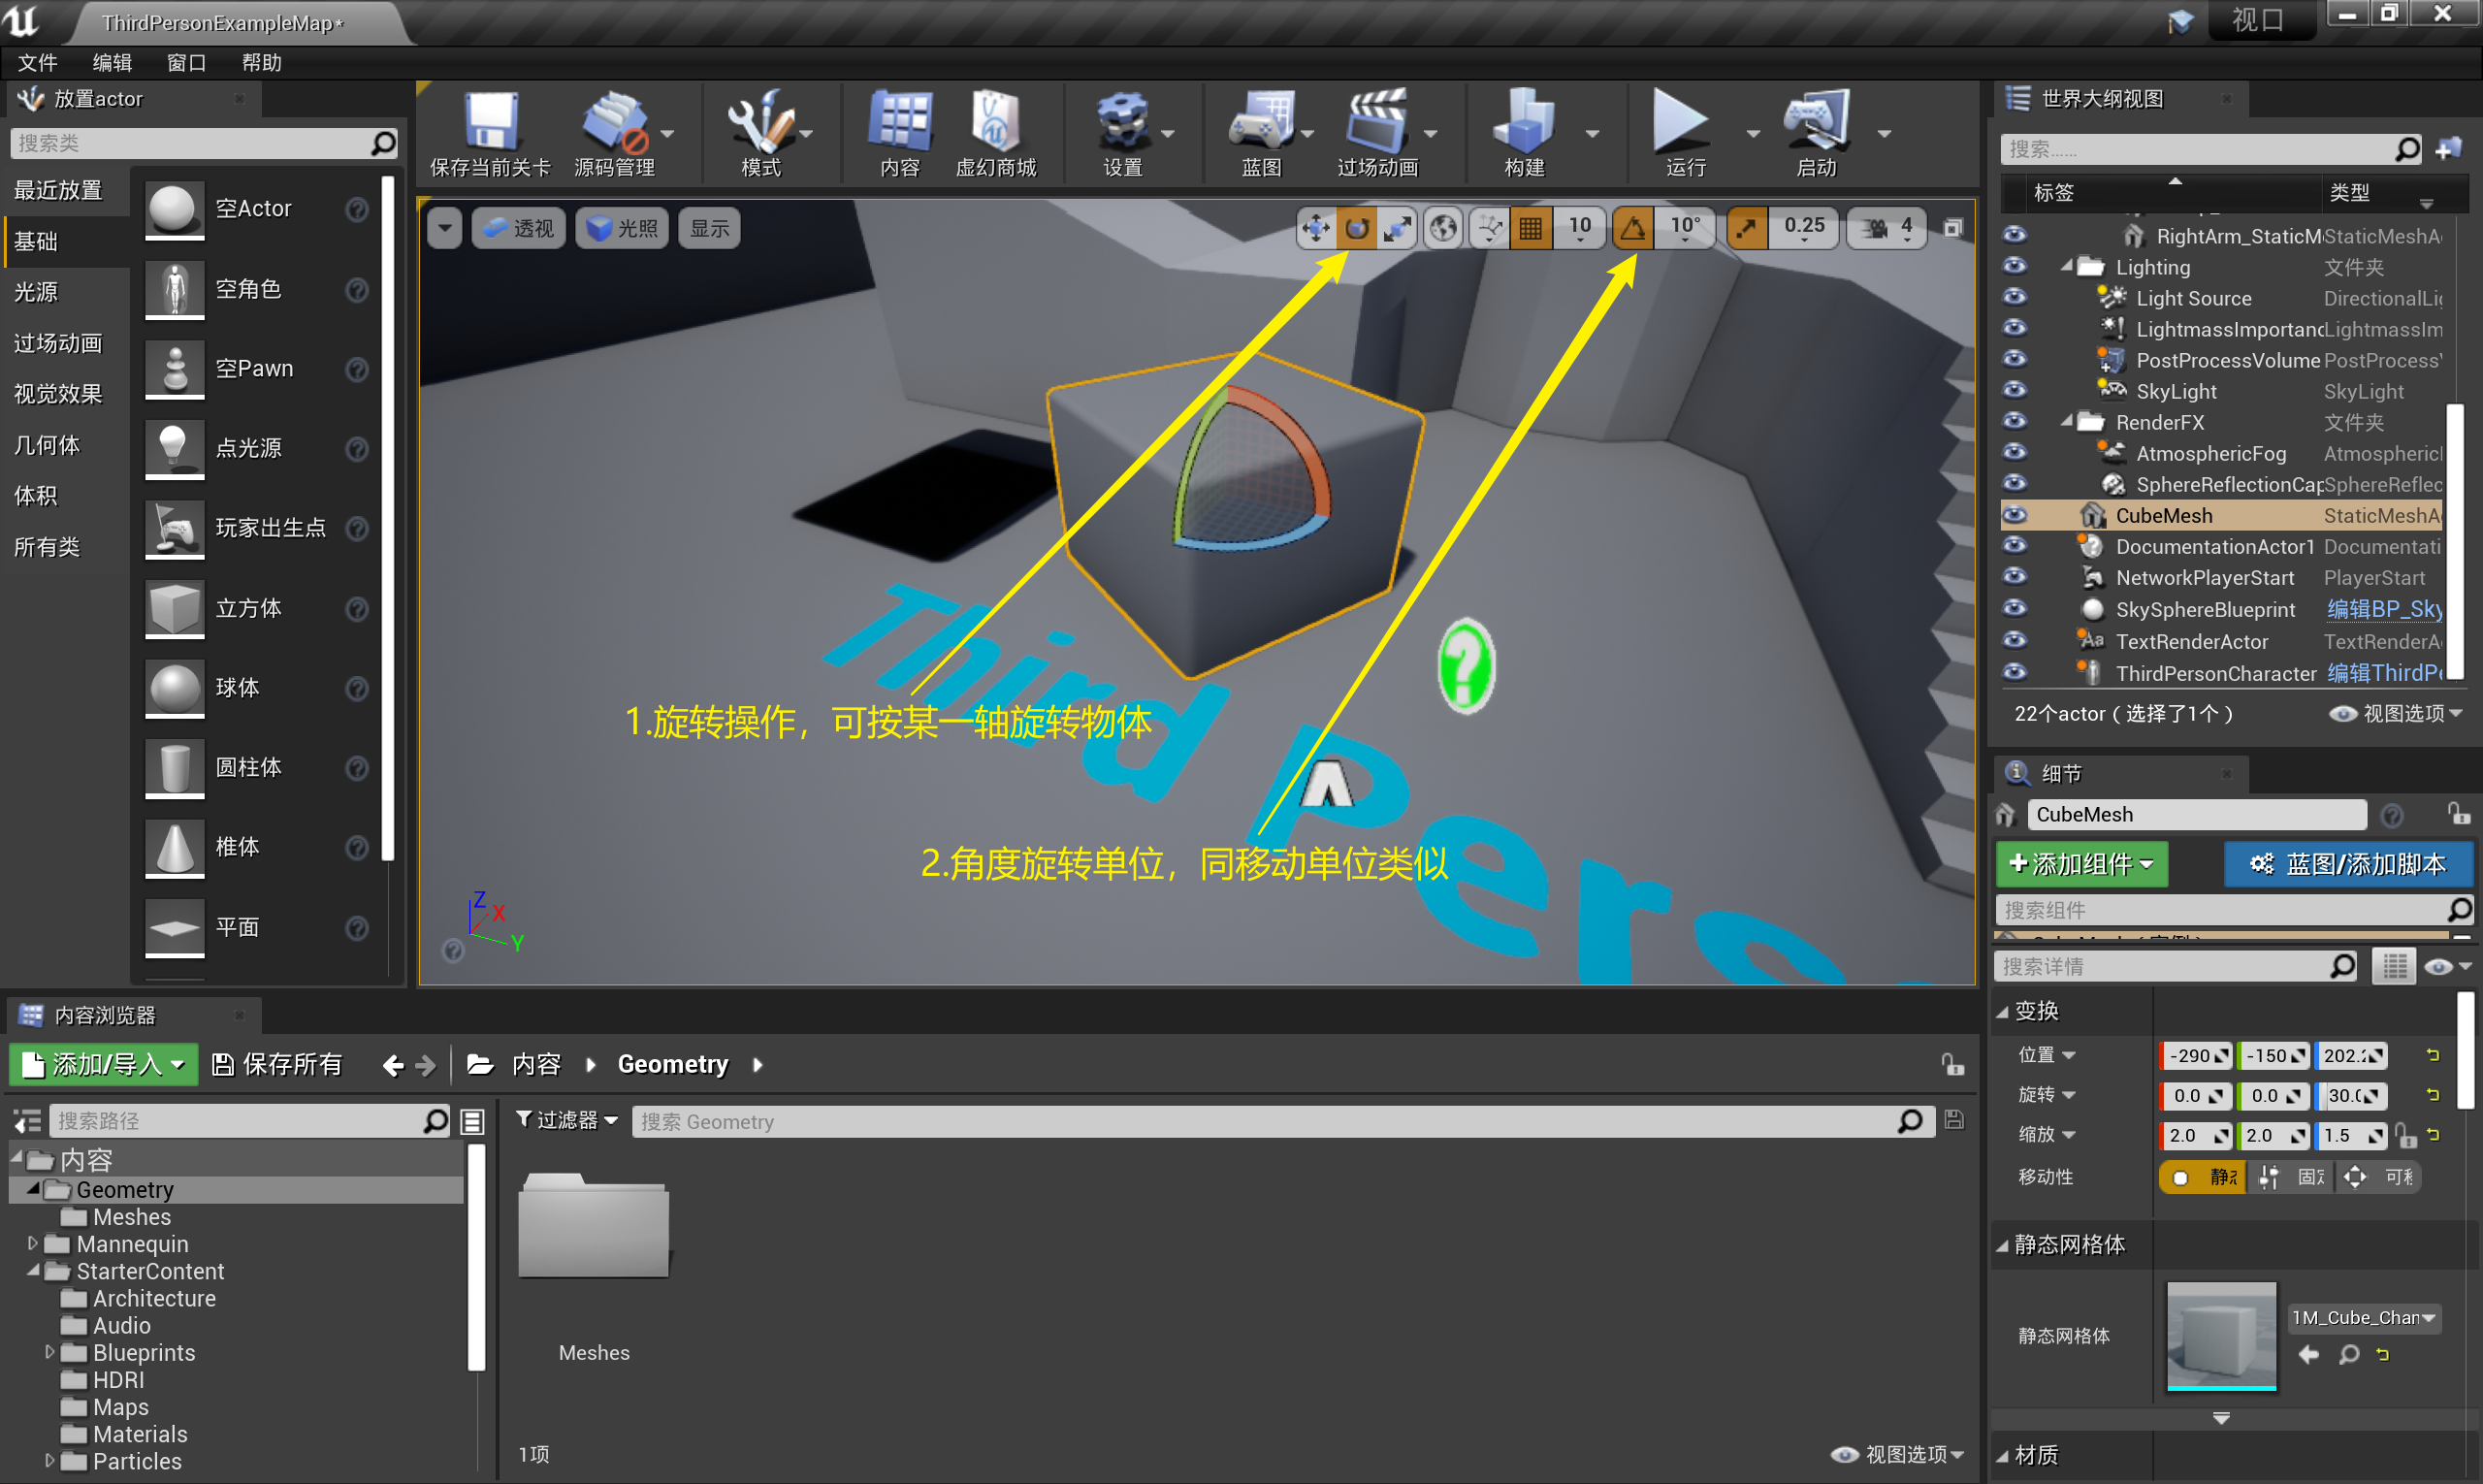
Task: Select the translate move gizmo tool
Action: (x=1315, y=229)
